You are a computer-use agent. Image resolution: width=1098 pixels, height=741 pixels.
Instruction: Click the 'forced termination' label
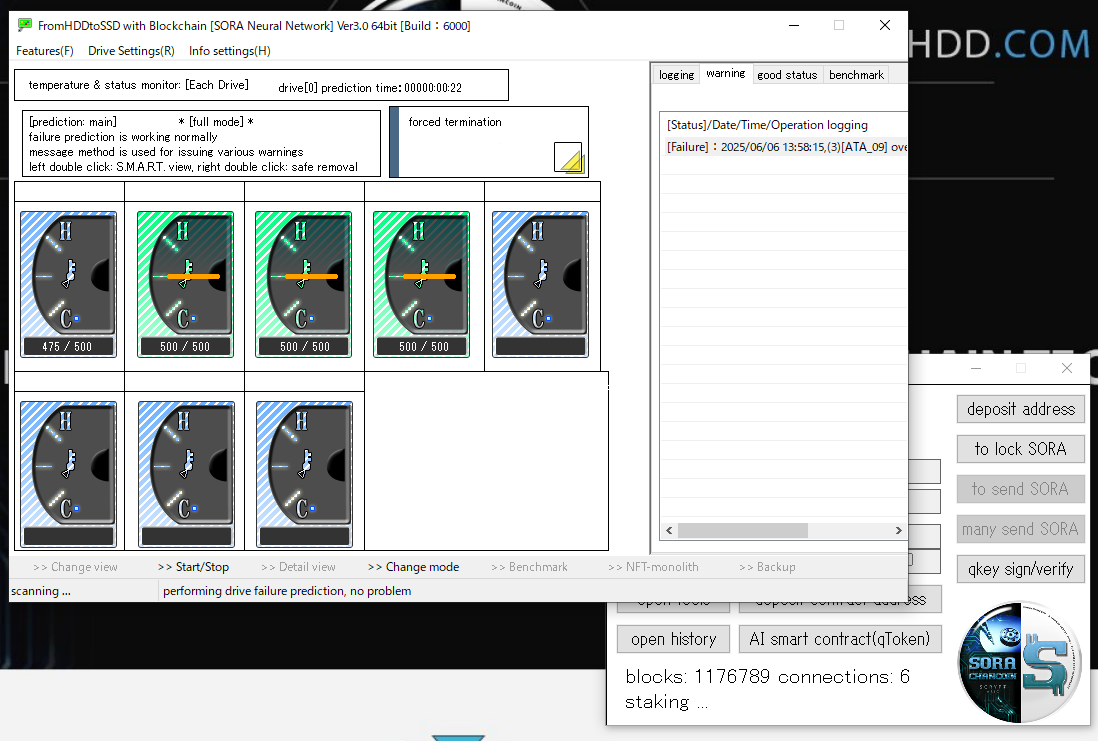click(x=455, y=122)
